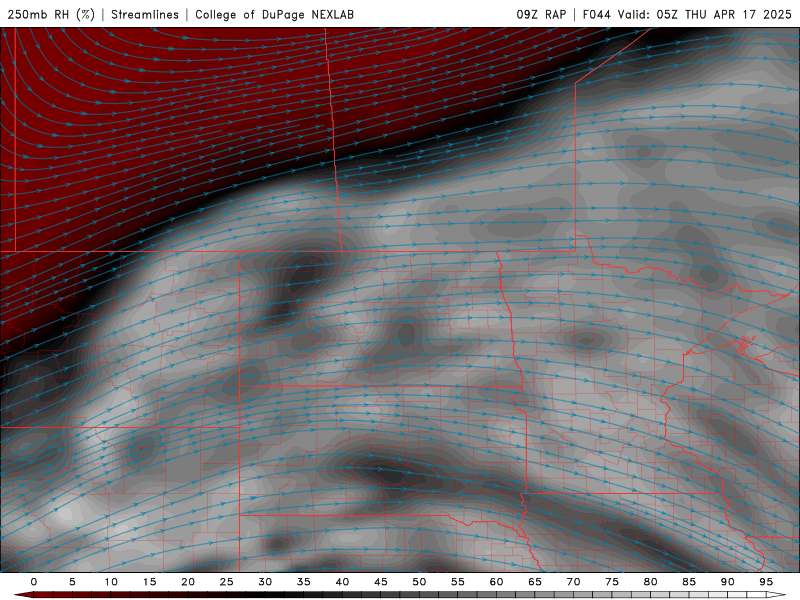This screenshot has height=600, width=800.
Task: Select the legend label "90"
Action: click(727, 582)
